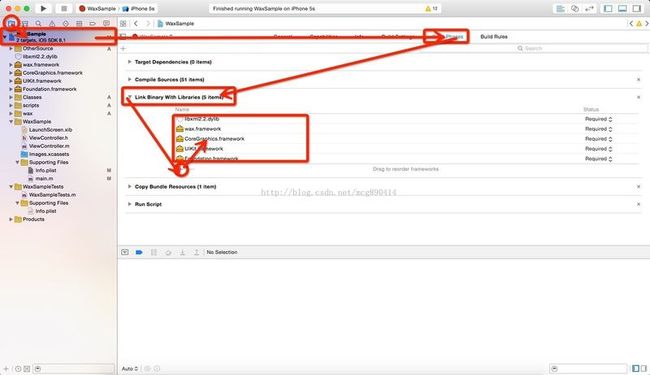Expand Run Script section
Screen dimensions: 650x375
coord(129,204)
